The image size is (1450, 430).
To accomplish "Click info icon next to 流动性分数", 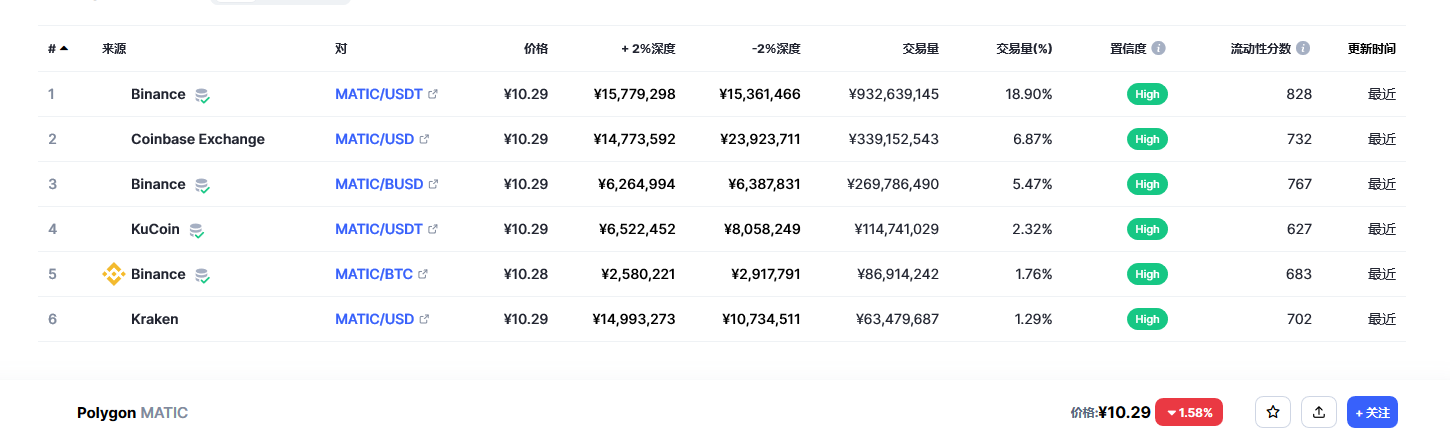I will pyautogui.click(x=1303, y=48).
